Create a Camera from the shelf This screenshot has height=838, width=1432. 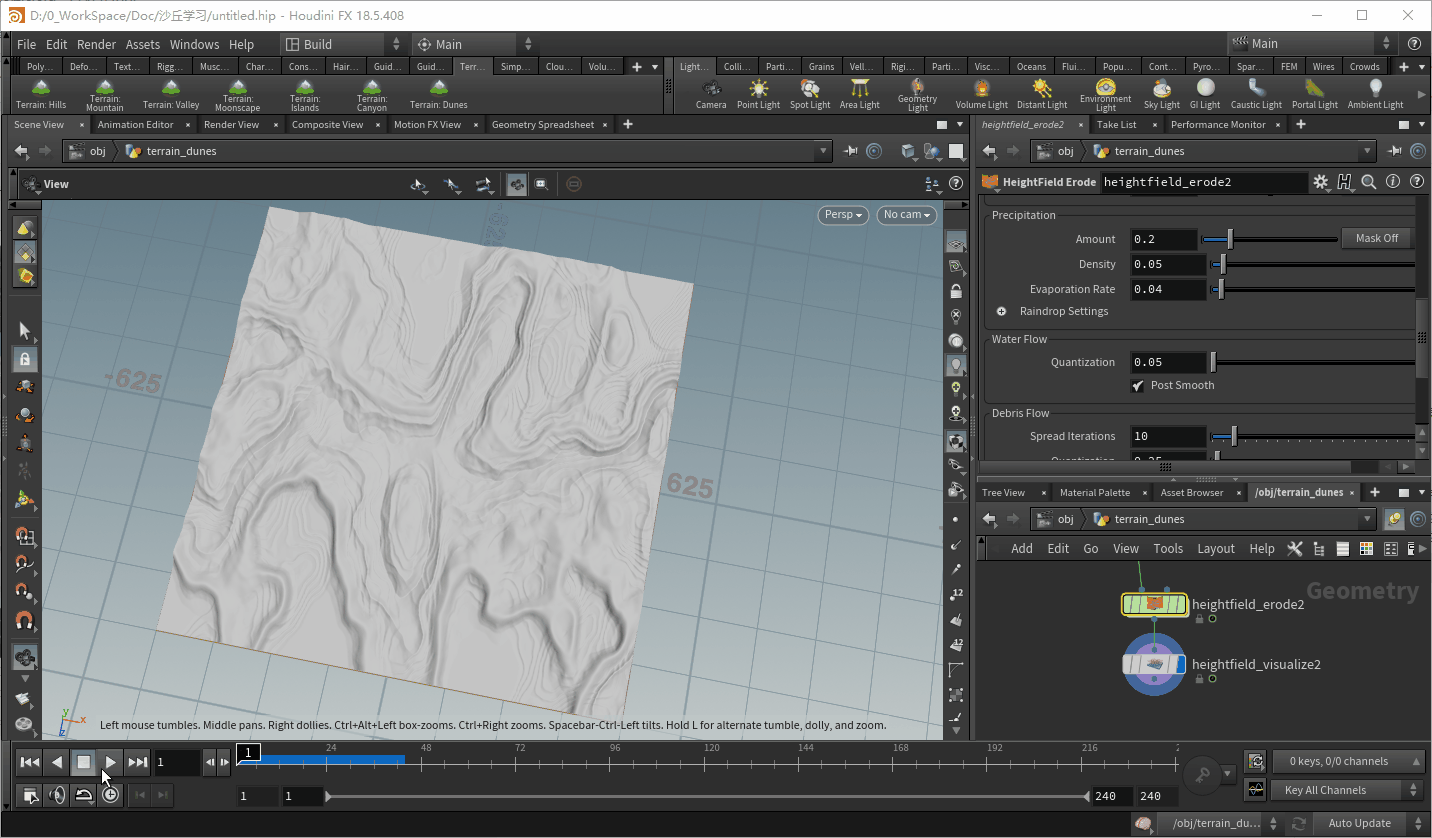[x=711, y=94]
